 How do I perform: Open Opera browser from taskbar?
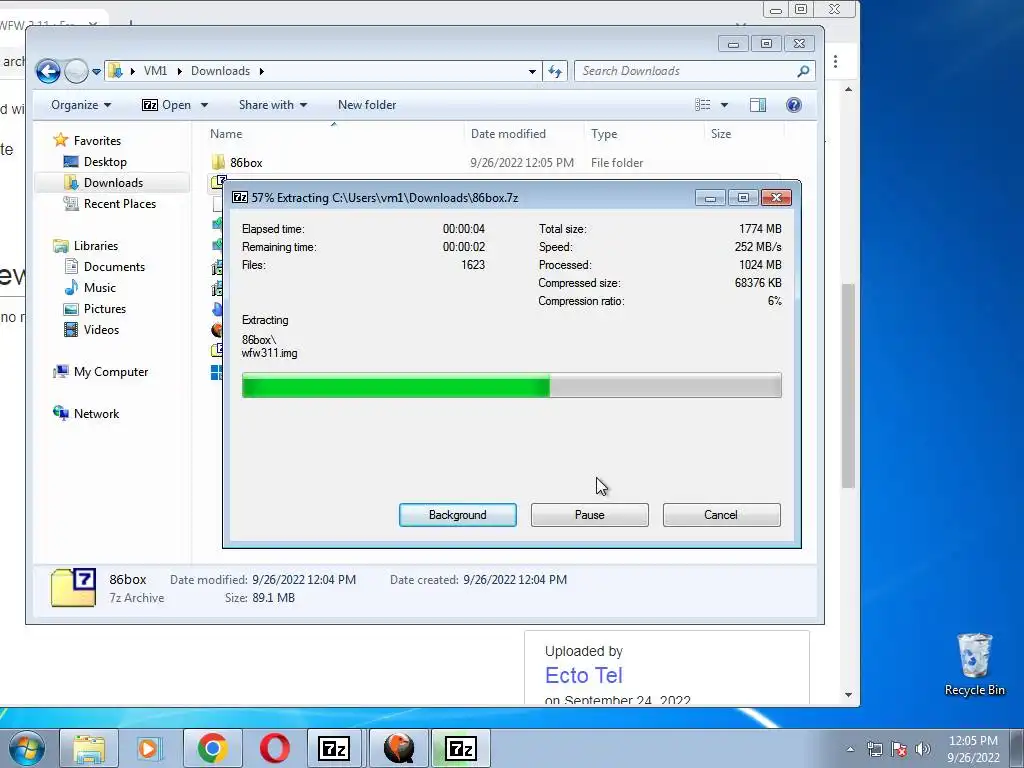(274, 748)
